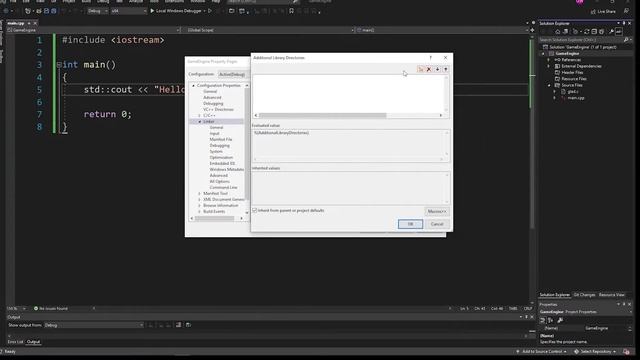Open Properties wrench in Solution Explorer toolbar
Image resolution: width=640 pixels, height=360 pixels.
(x=611, y=32)
